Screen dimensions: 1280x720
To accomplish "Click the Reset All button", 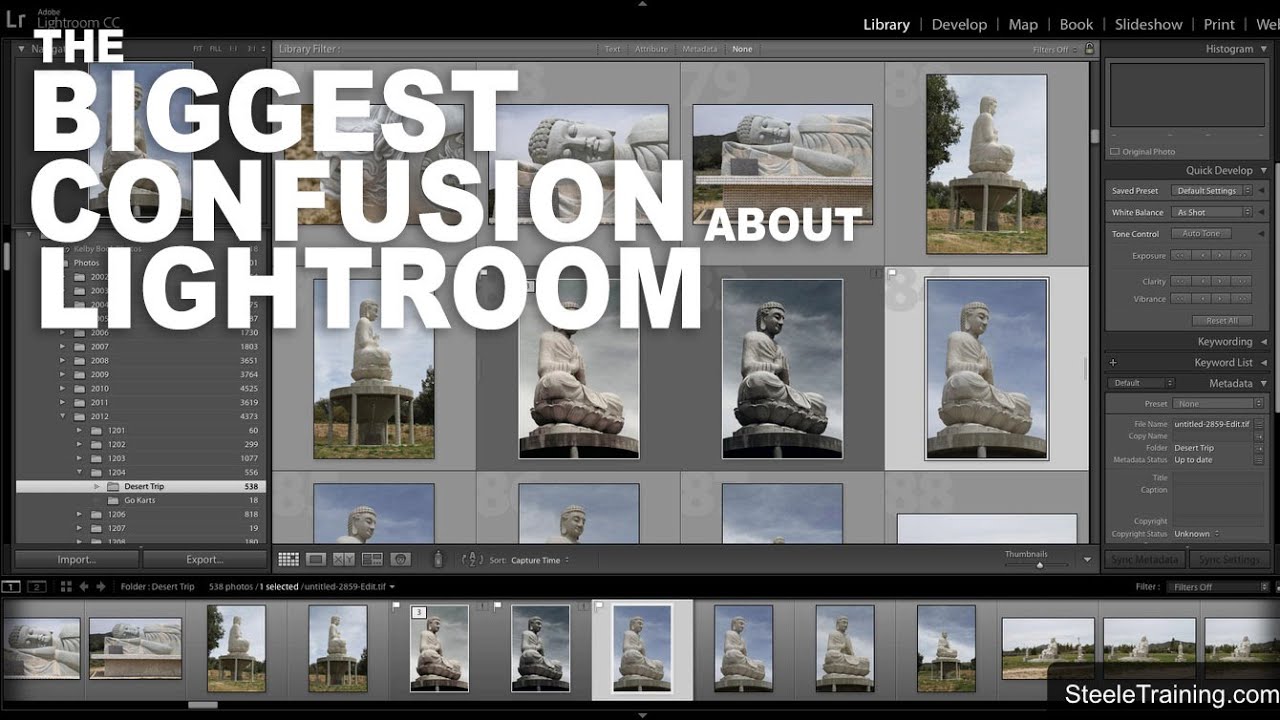I will (1222, 321).
